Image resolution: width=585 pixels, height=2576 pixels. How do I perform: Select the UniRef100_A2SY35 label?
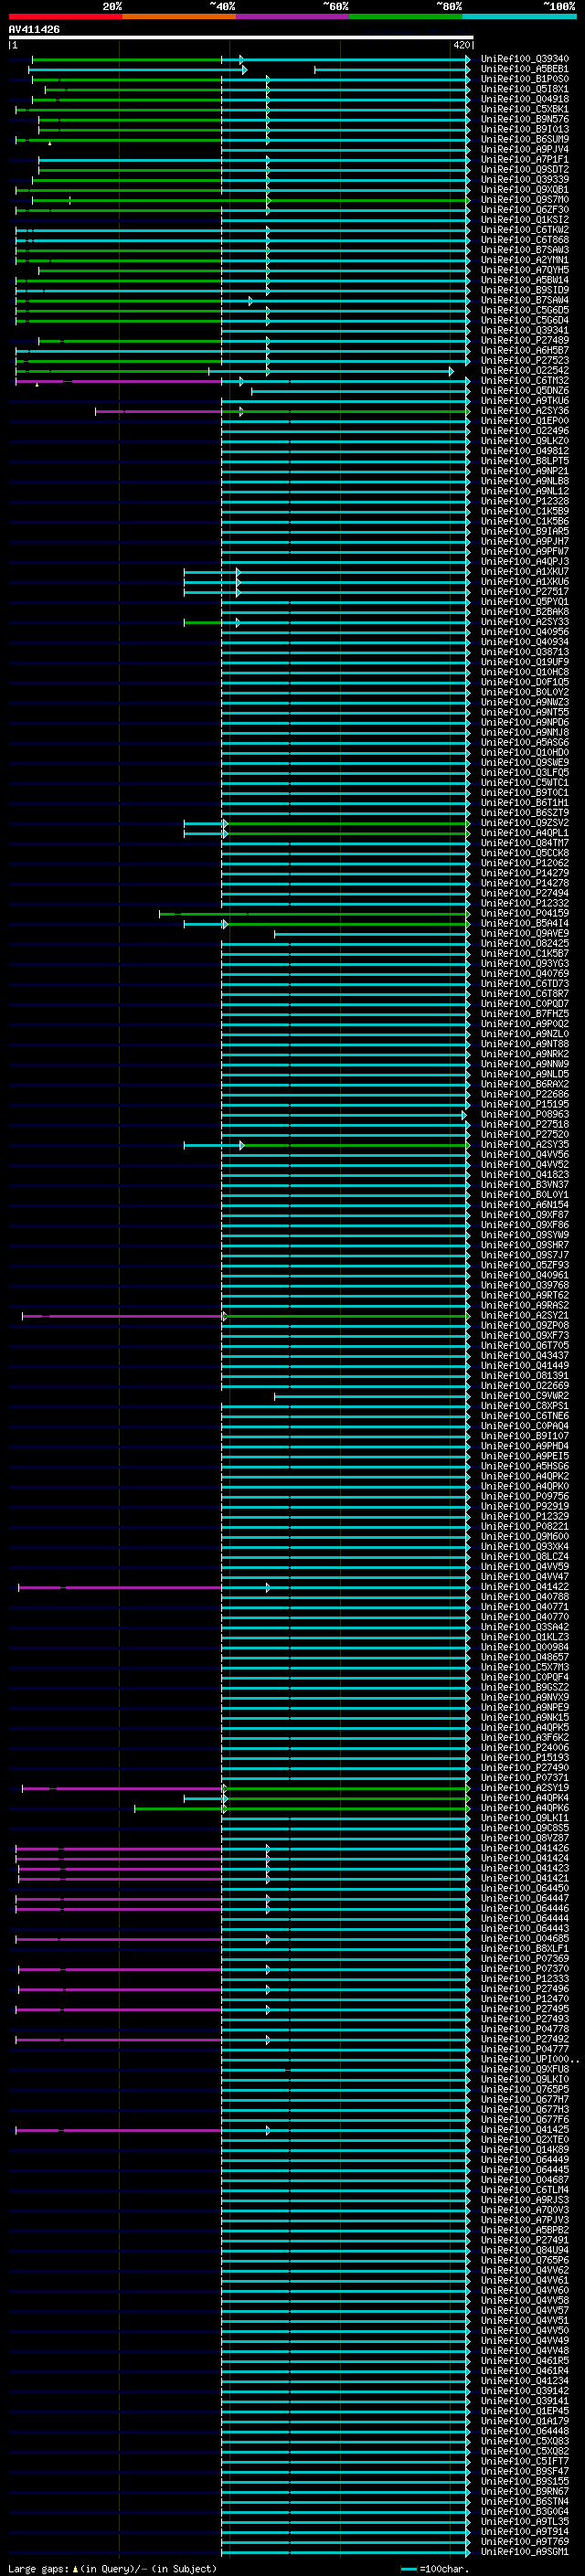[x=525, y=1145]
